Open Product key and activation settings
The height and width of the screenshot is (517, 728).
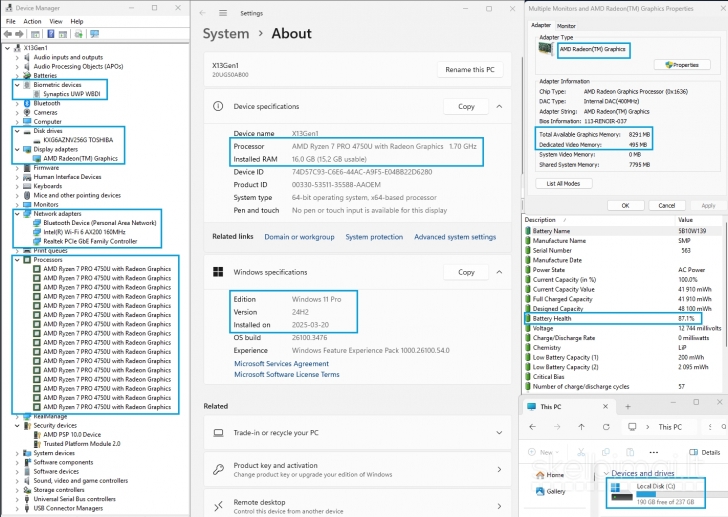click(x=358, y=469)
